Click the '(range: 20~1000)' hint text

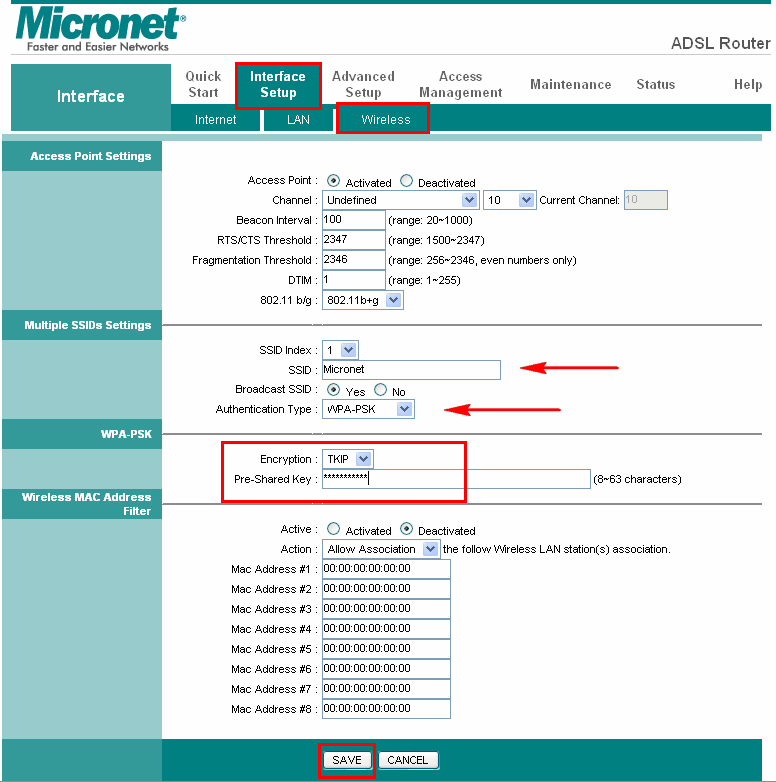pos(430,220)
